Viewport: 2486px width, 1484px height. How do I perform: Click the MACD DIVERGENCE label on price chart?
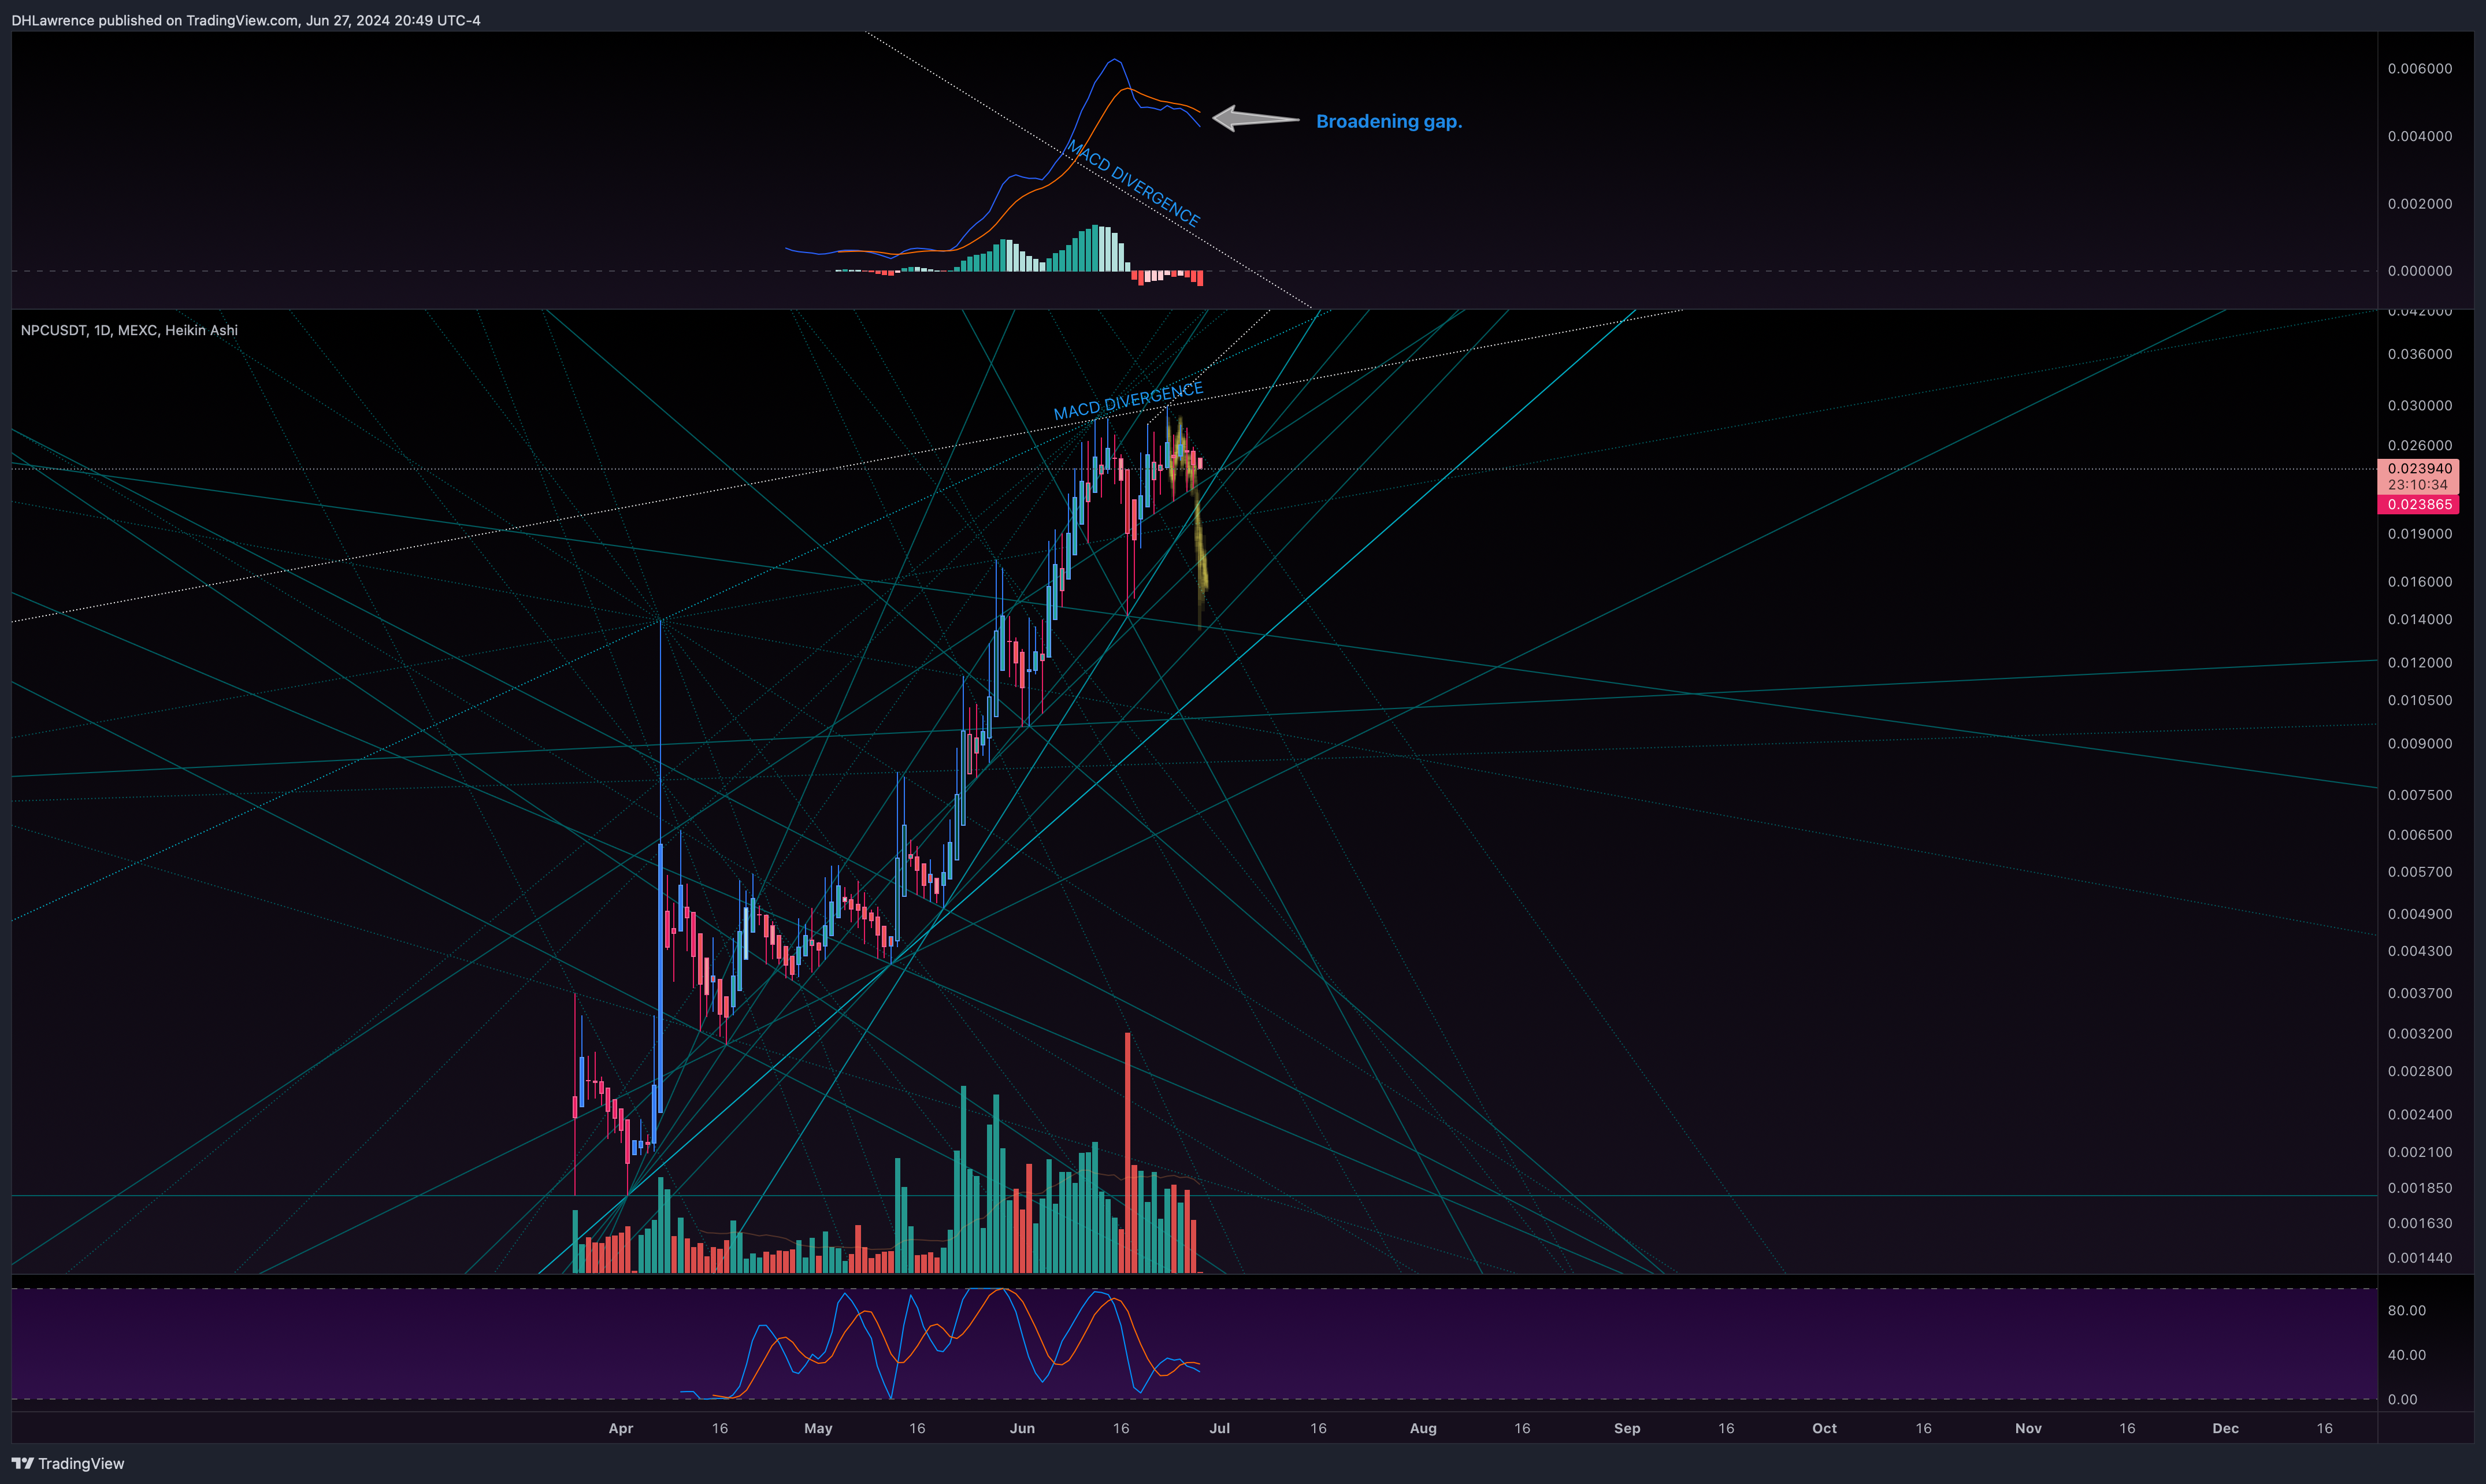pyautogui.click(x=1128, y=400)
